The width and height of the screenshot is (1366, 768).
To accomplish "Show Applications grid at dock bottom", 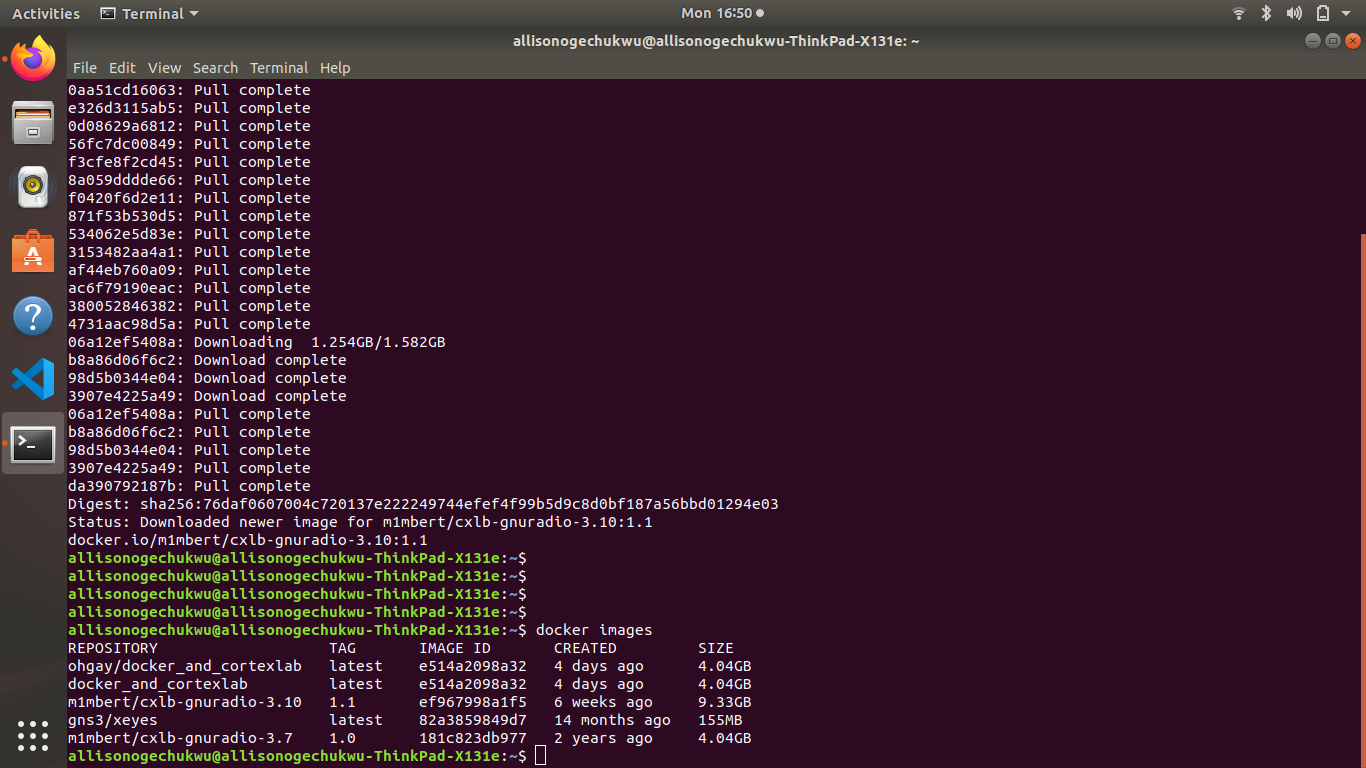I will click(x=33, y=735).
